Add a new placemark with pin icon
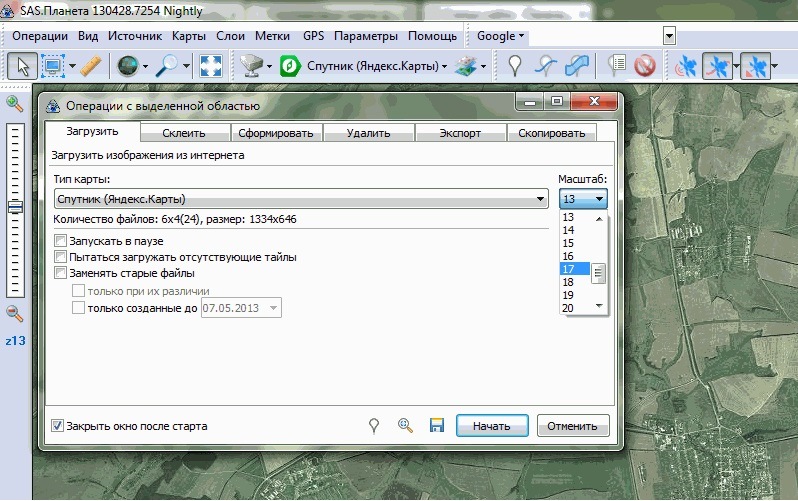798x501 pixels. coord(515,66)
